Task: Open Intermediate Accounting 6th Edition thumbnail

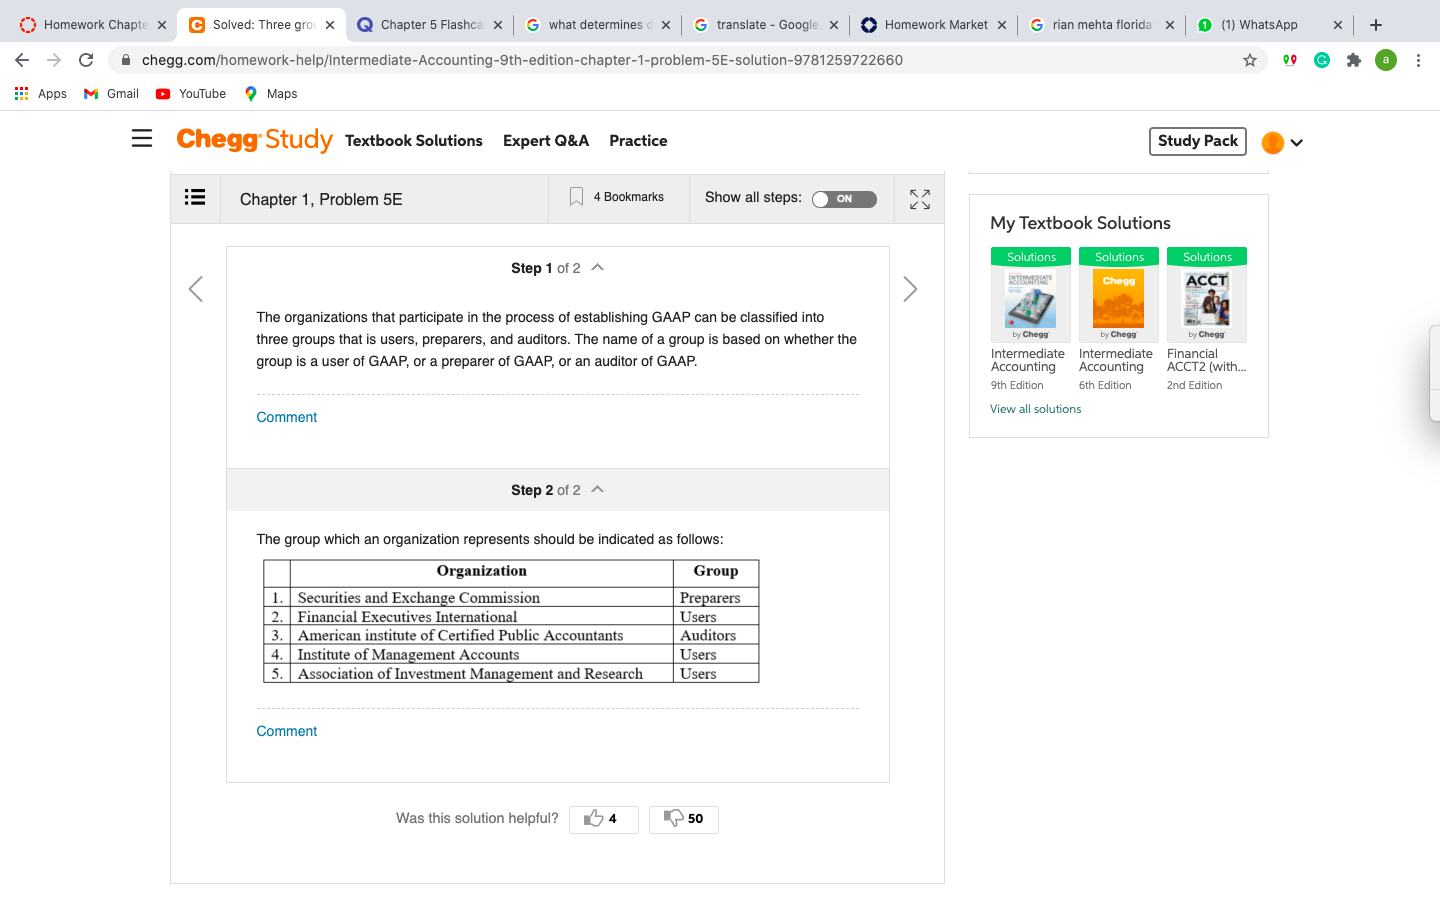Action: tap(1119, 295)
